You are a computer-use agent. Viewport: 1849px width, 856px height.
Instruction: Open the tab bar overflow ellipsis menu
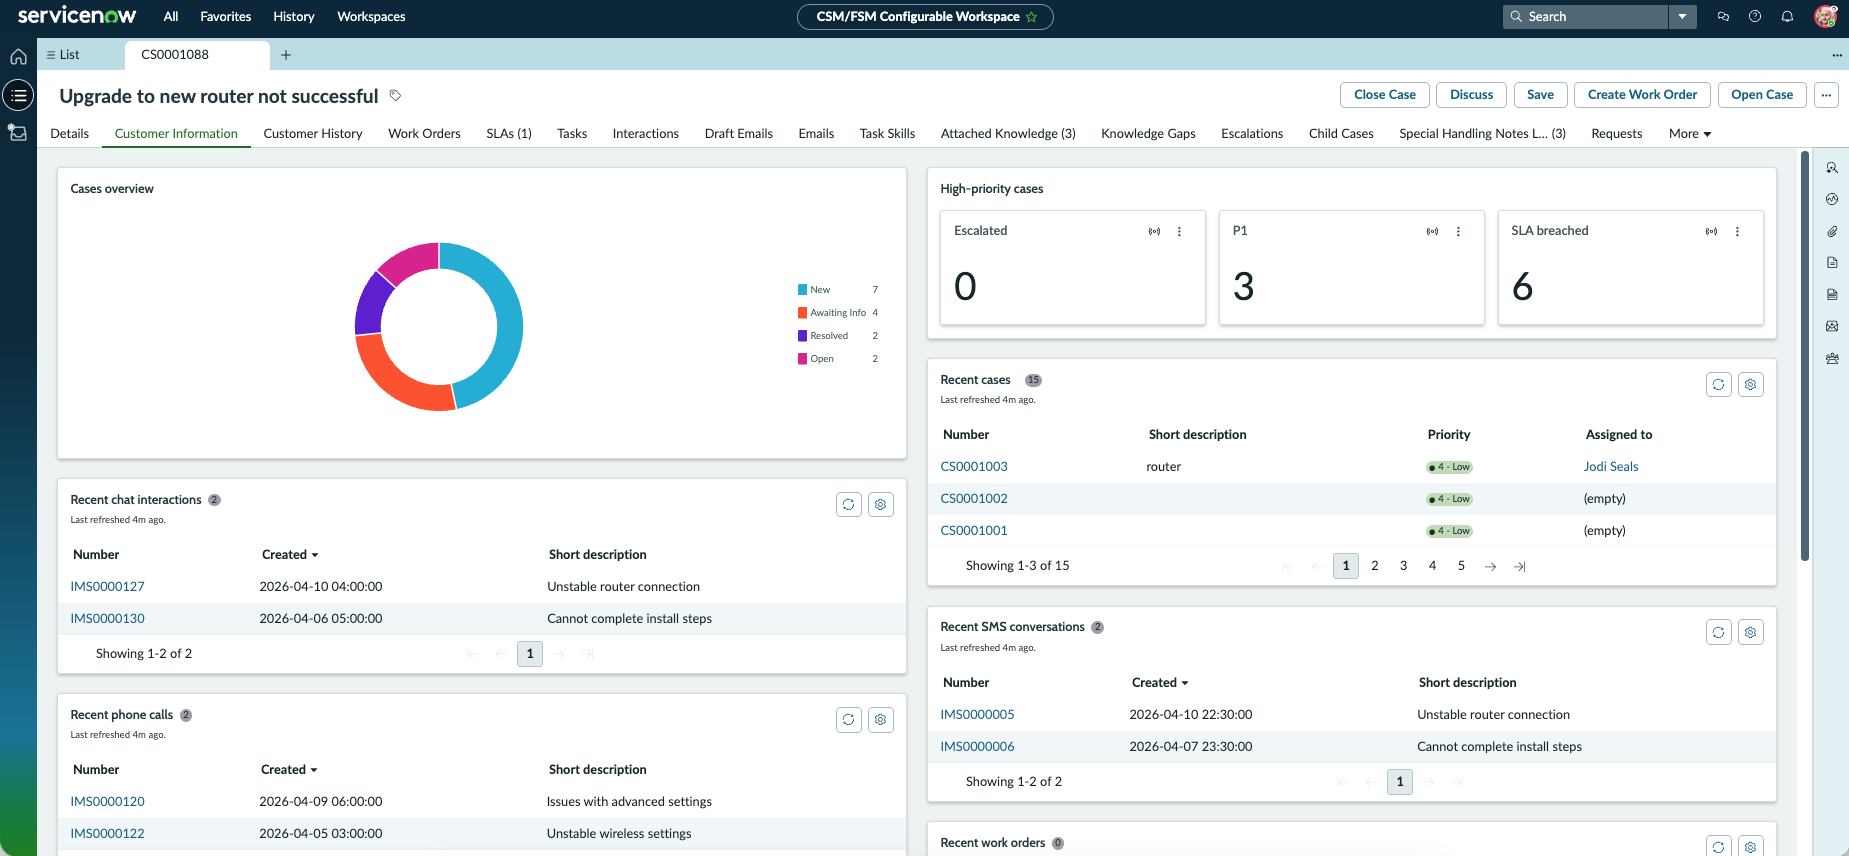coord(1836,55)
